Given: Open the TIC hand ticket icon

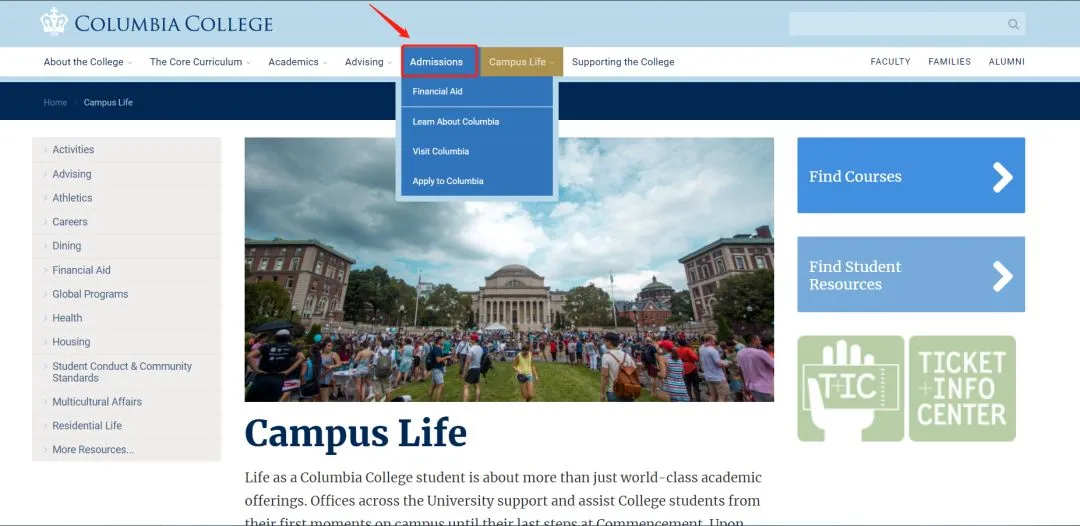Looking at the screenshot, I should pyautogui.click(x=850, y=388).
